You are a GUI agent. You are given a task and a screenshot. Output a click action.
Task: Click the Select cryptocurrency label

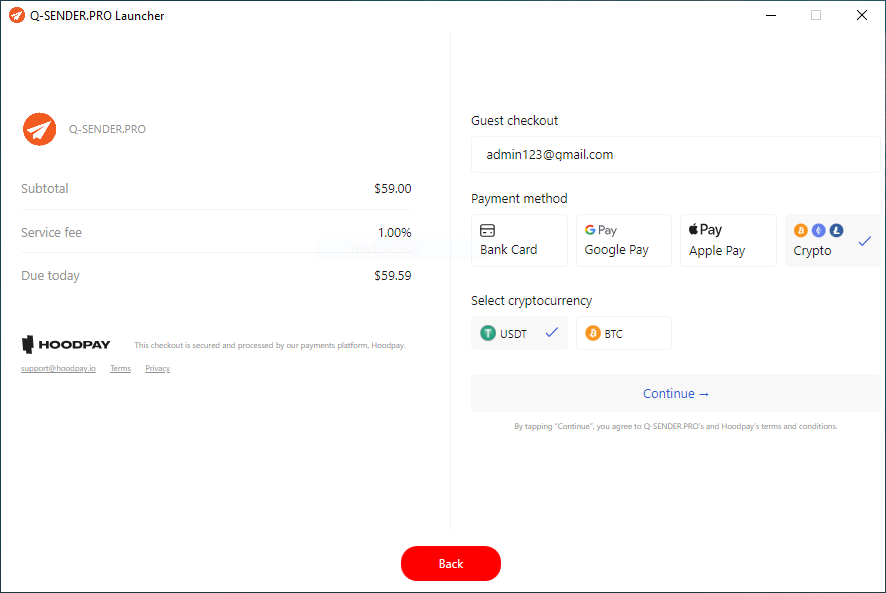coord(532,301)
